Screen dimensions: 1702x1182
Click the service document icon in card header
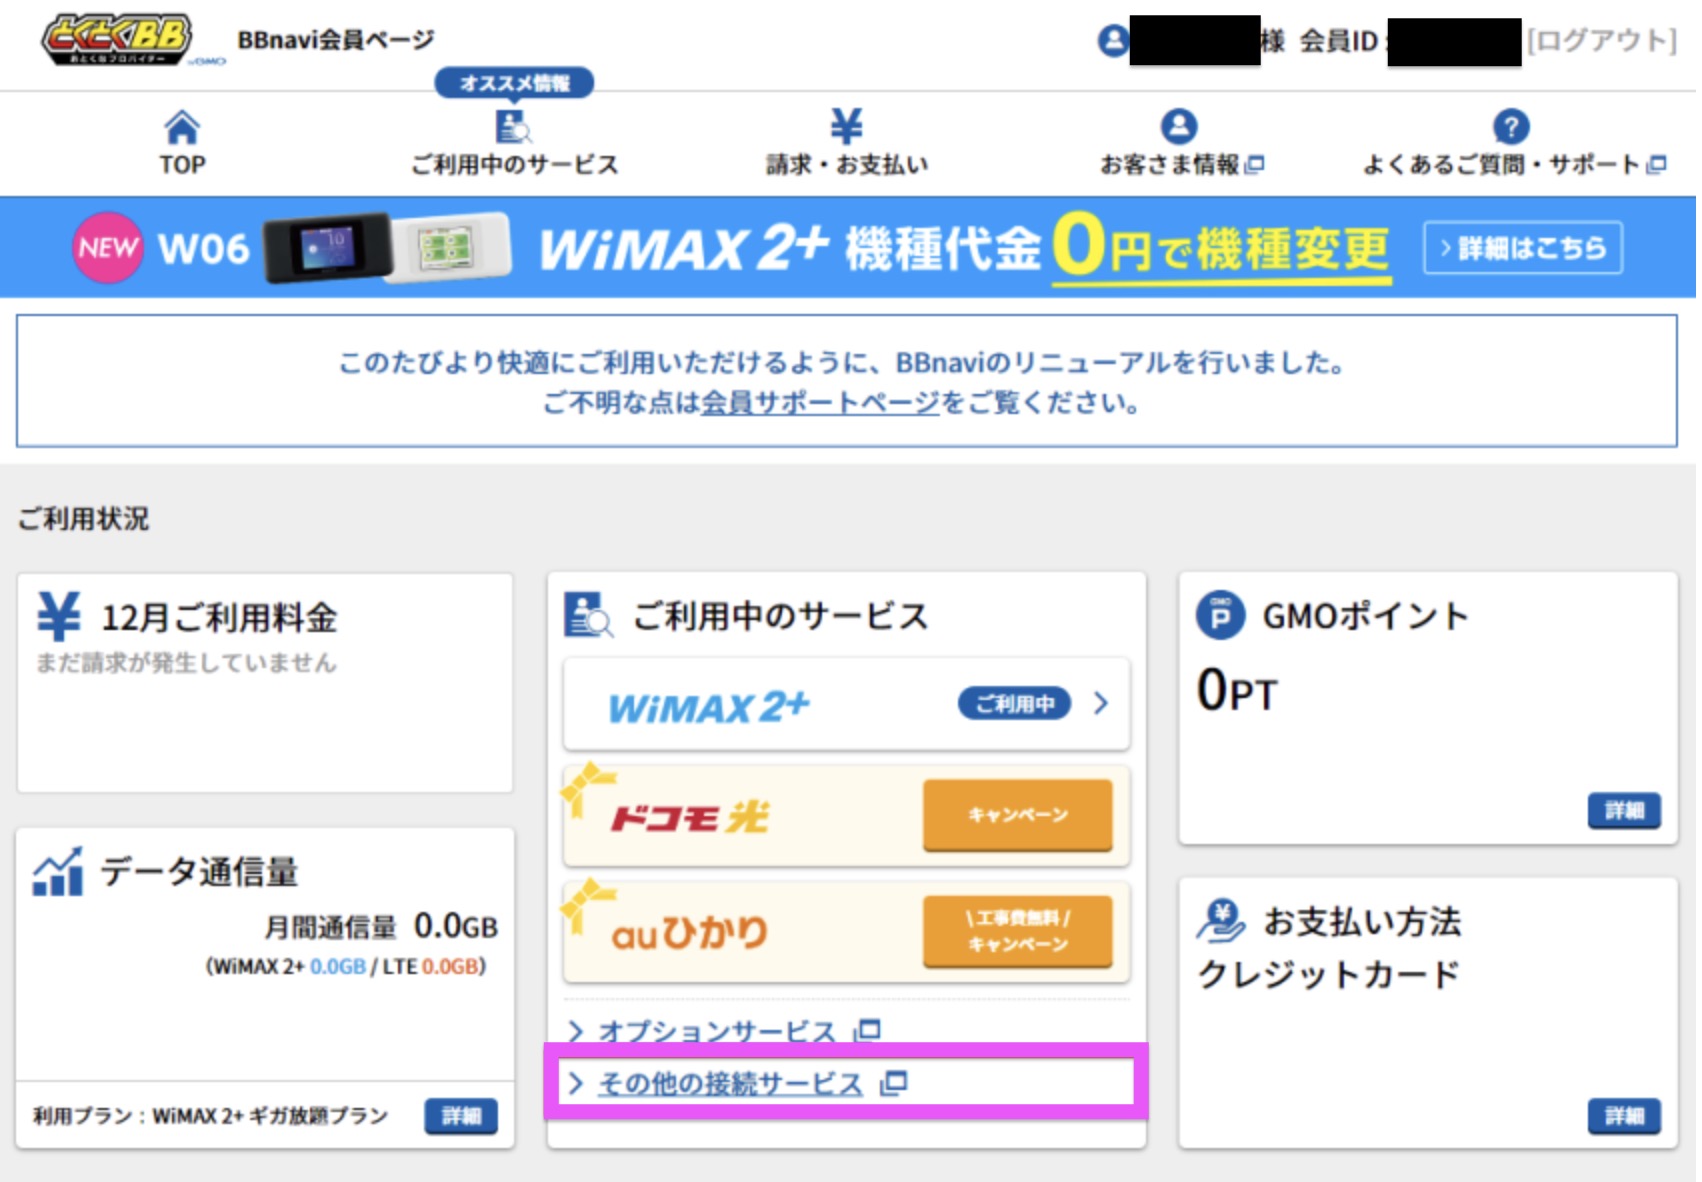588,615
